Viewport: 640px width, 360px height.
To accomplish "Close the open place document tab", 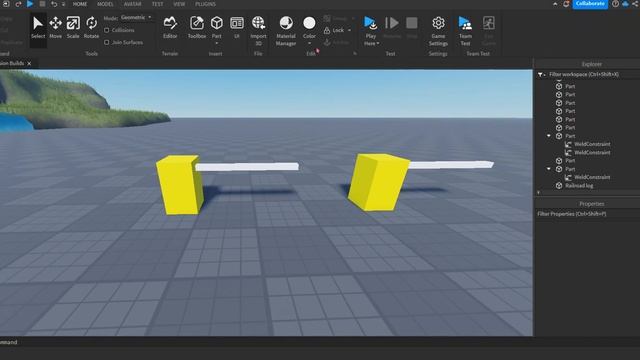I will 29,63.
